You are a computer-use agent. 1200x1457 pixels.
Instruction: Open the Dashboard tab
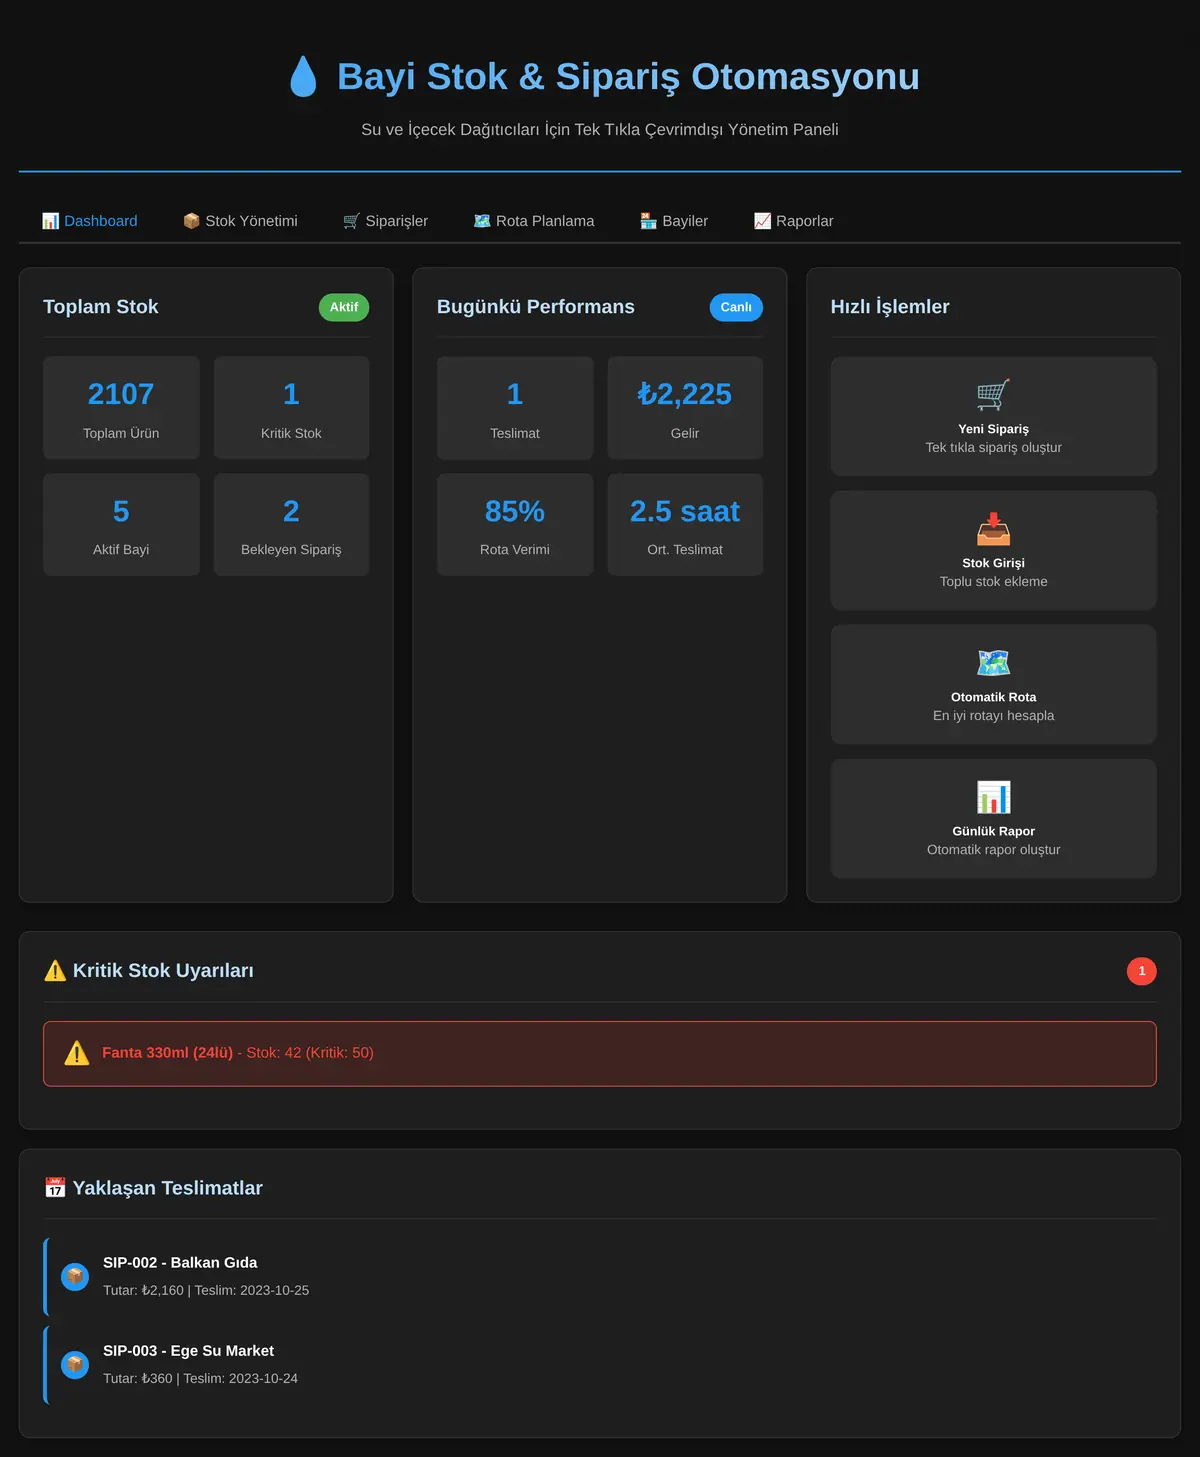tap(90, 221)
